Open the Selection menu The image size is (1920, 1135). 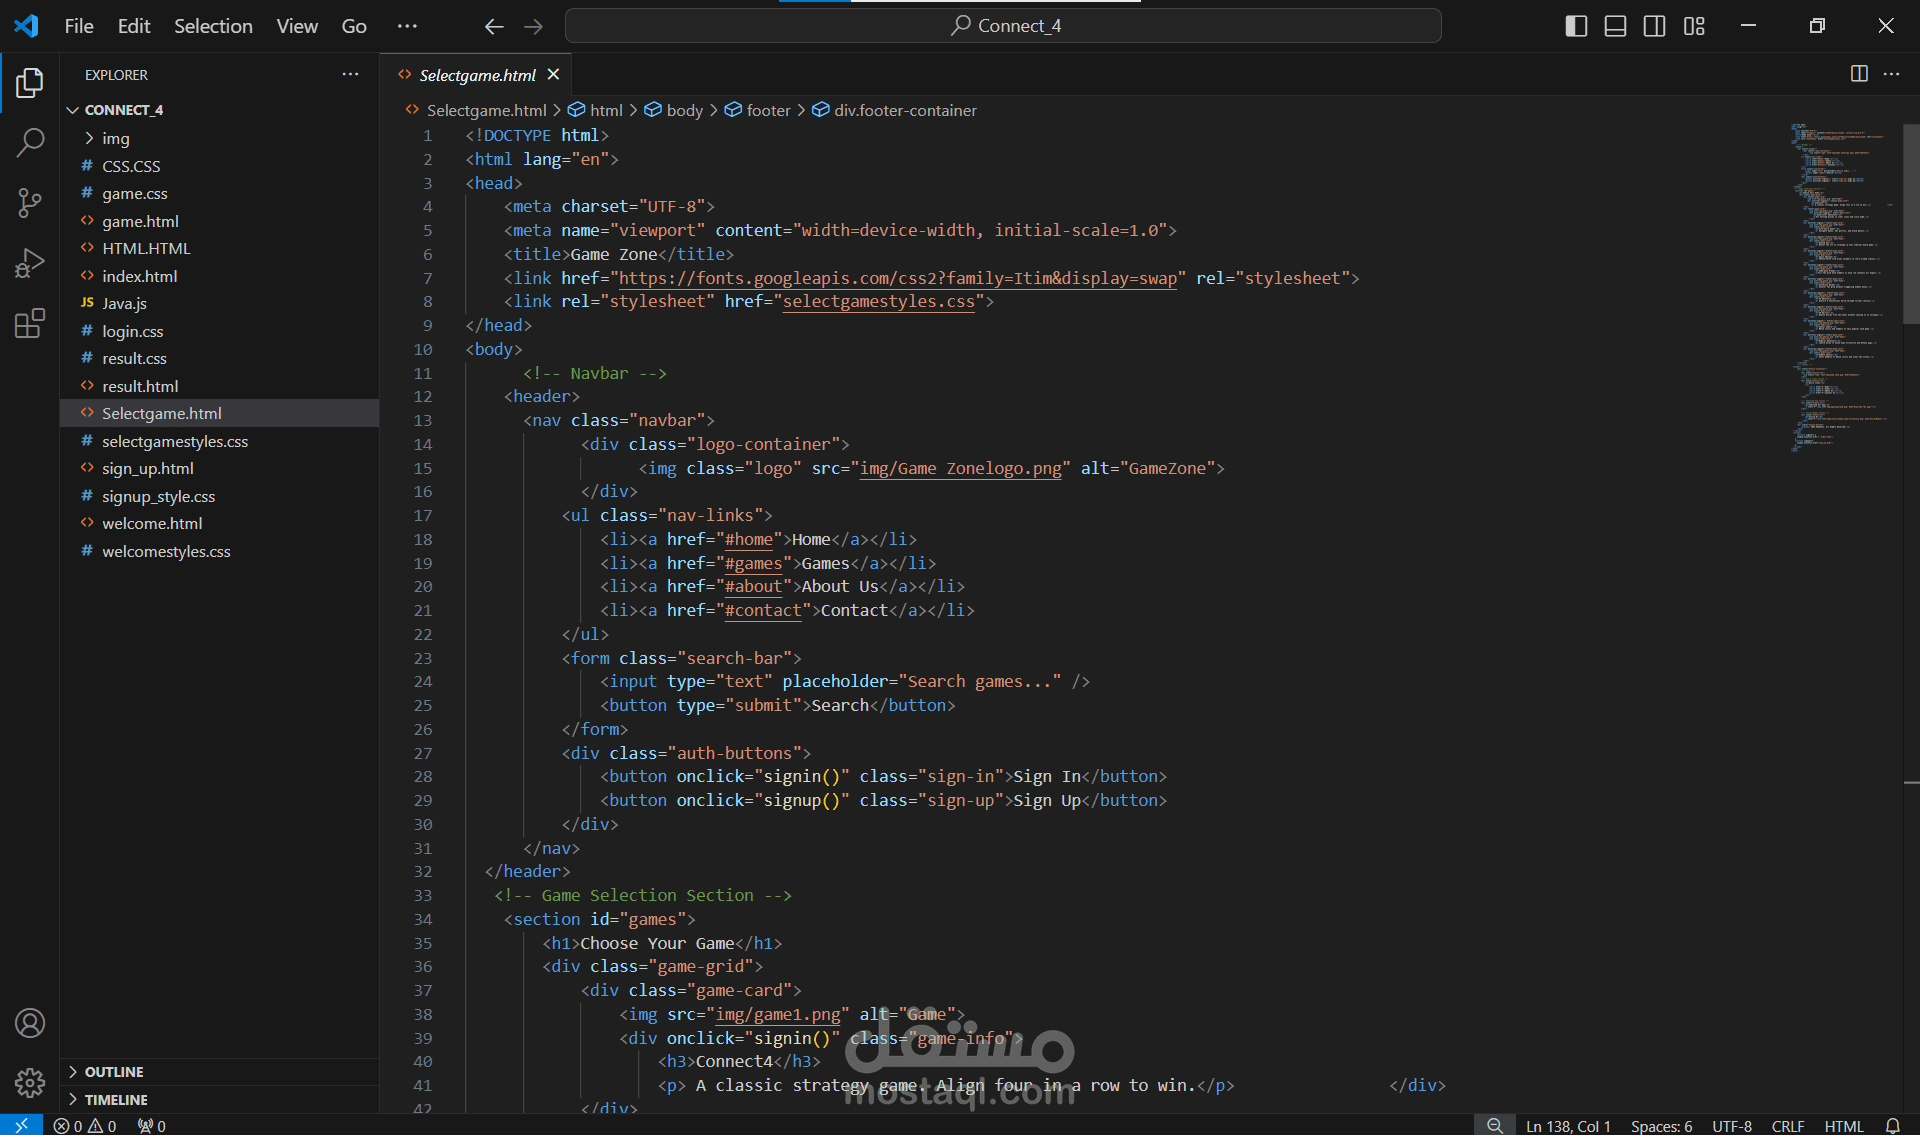coord(213,26)
